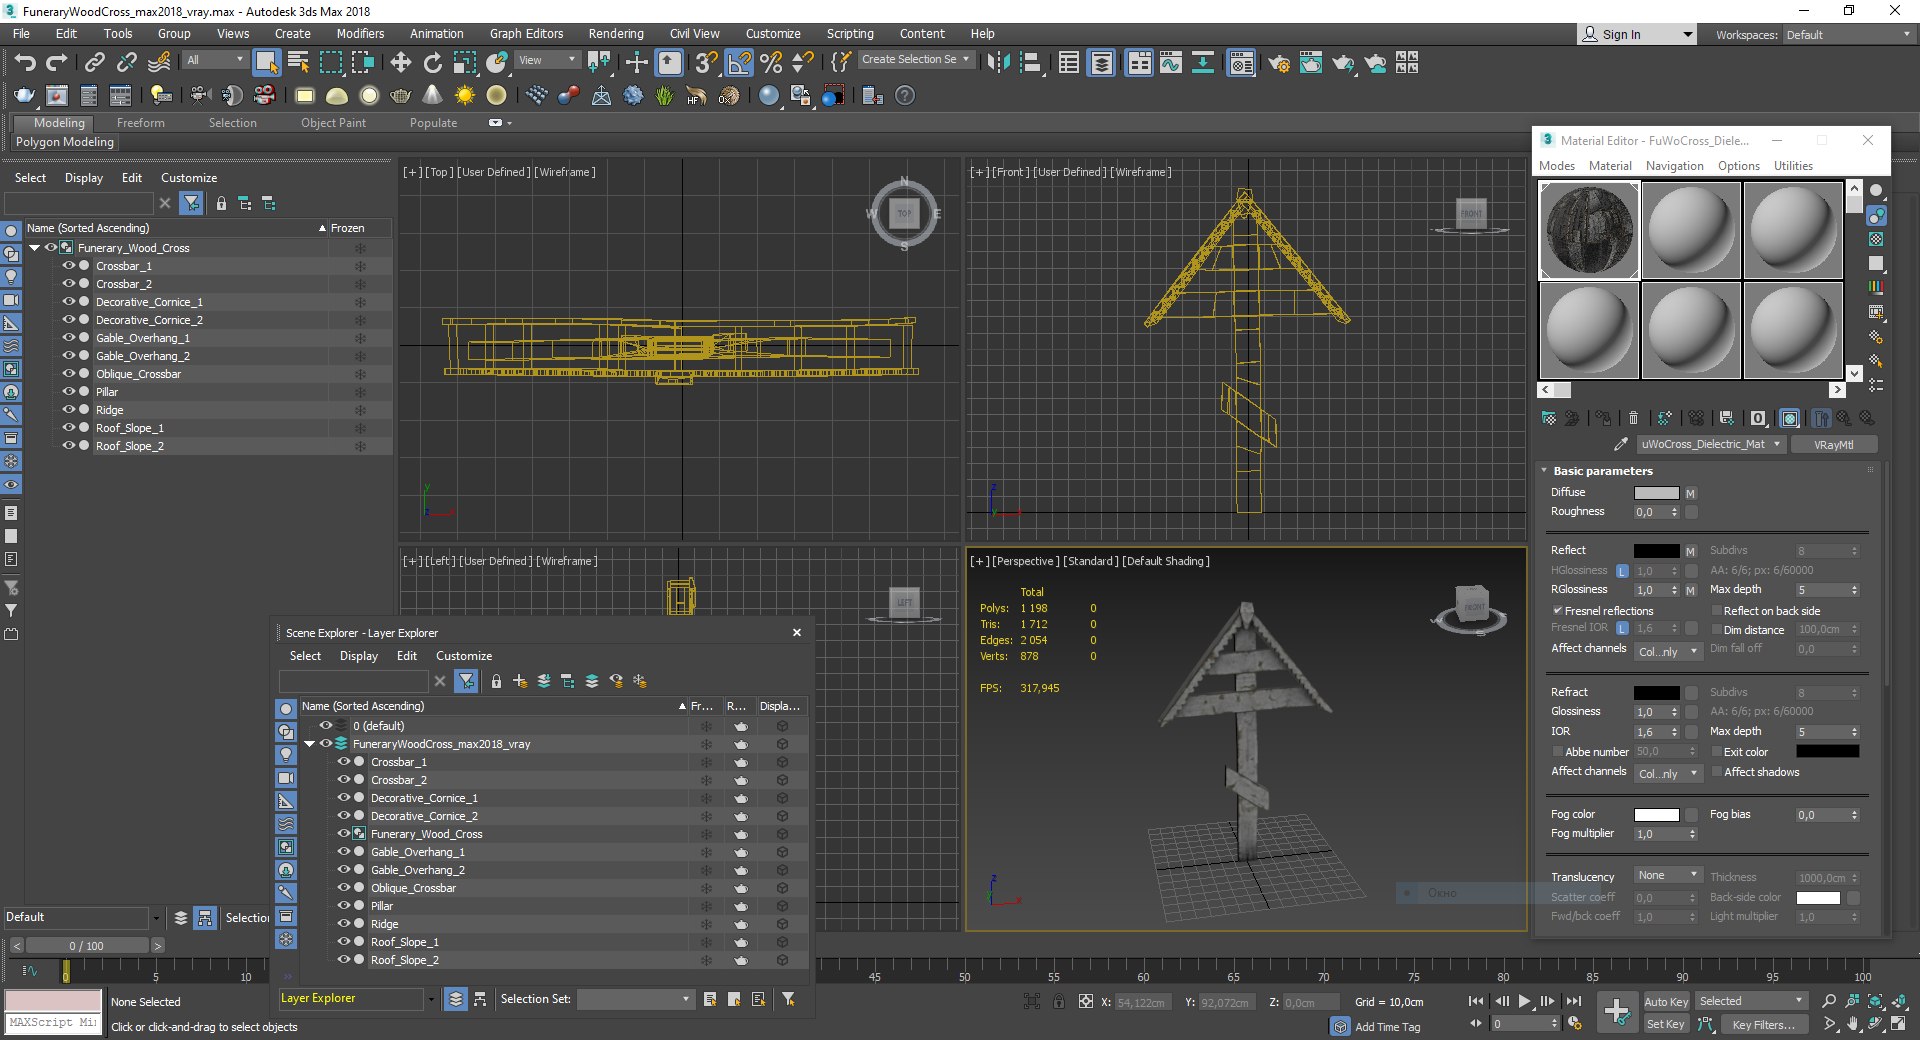Toggle the Angle Snap tool

click(x=739, y=63)
